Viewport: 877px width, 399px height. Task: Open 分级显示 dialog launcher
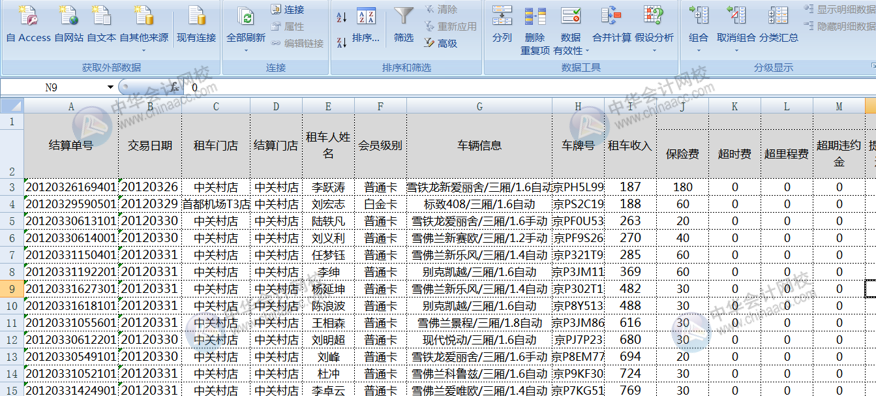[873, 67]
